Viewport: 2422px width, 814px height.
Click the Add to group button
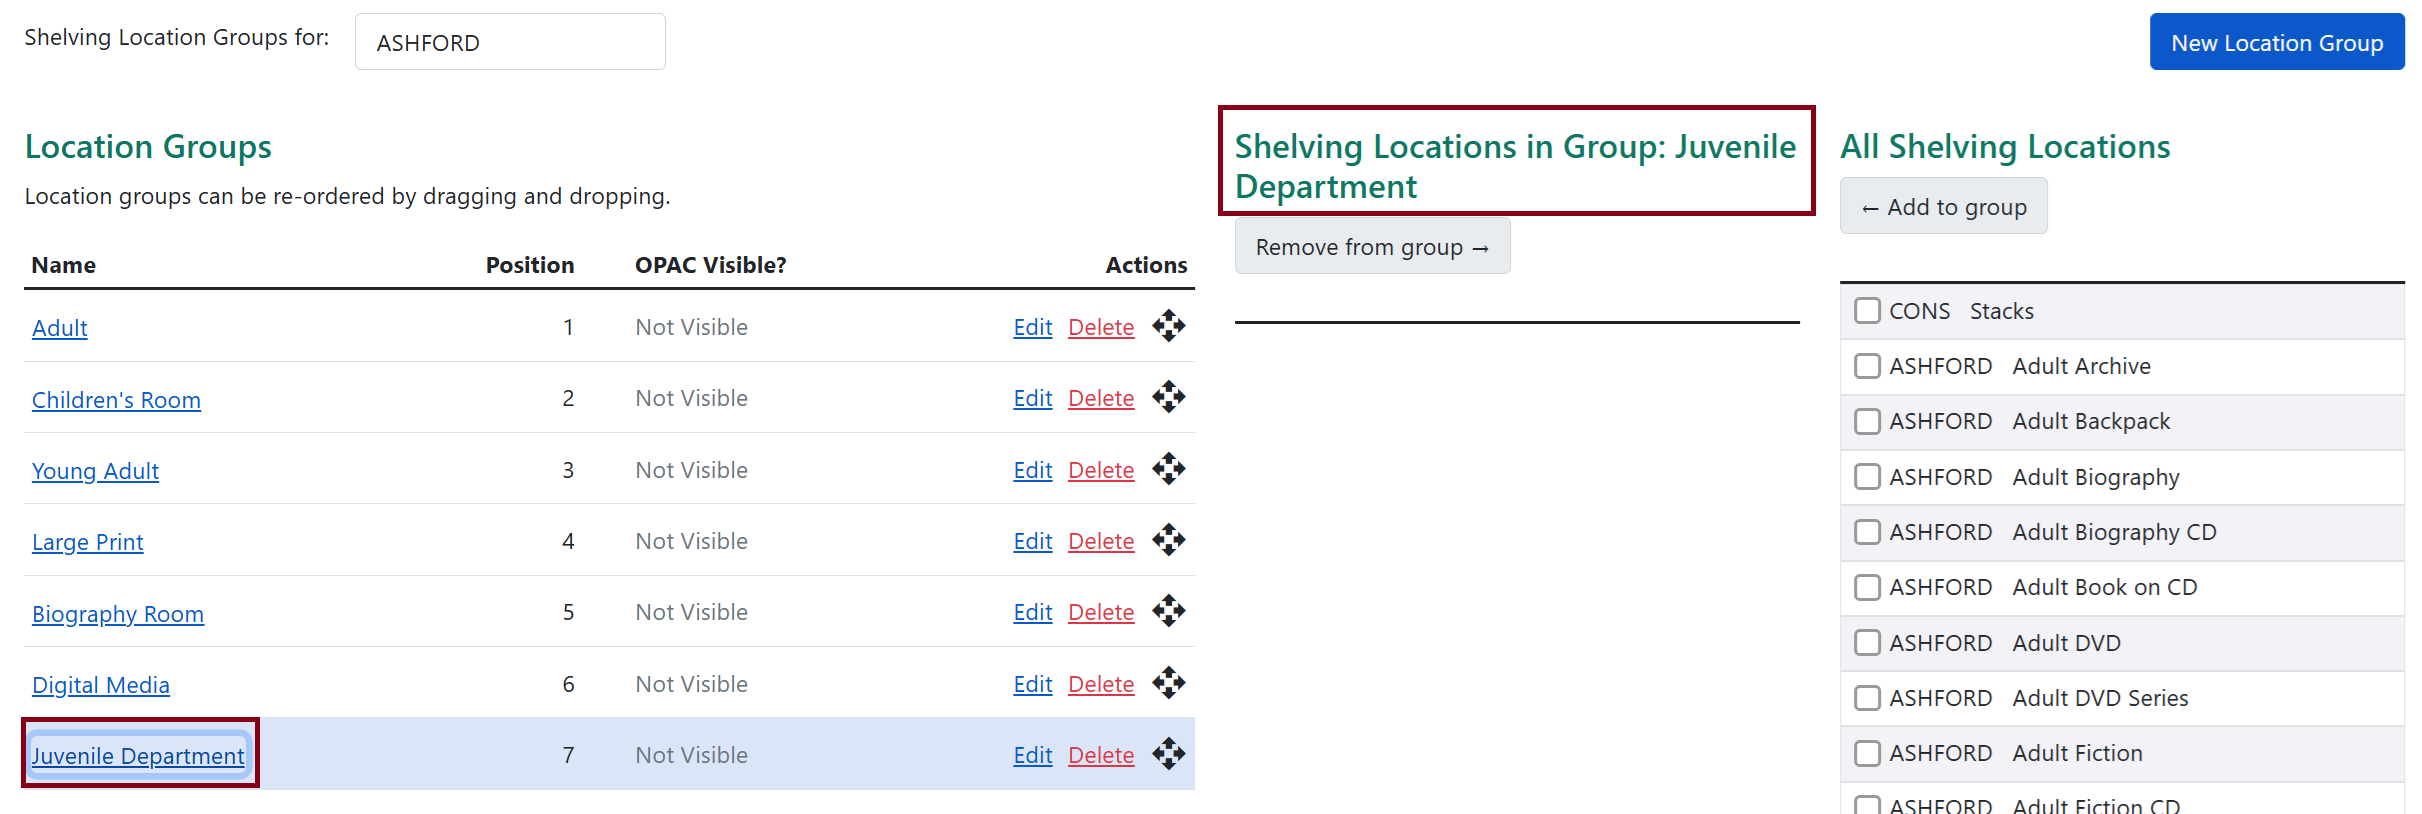1943,206
